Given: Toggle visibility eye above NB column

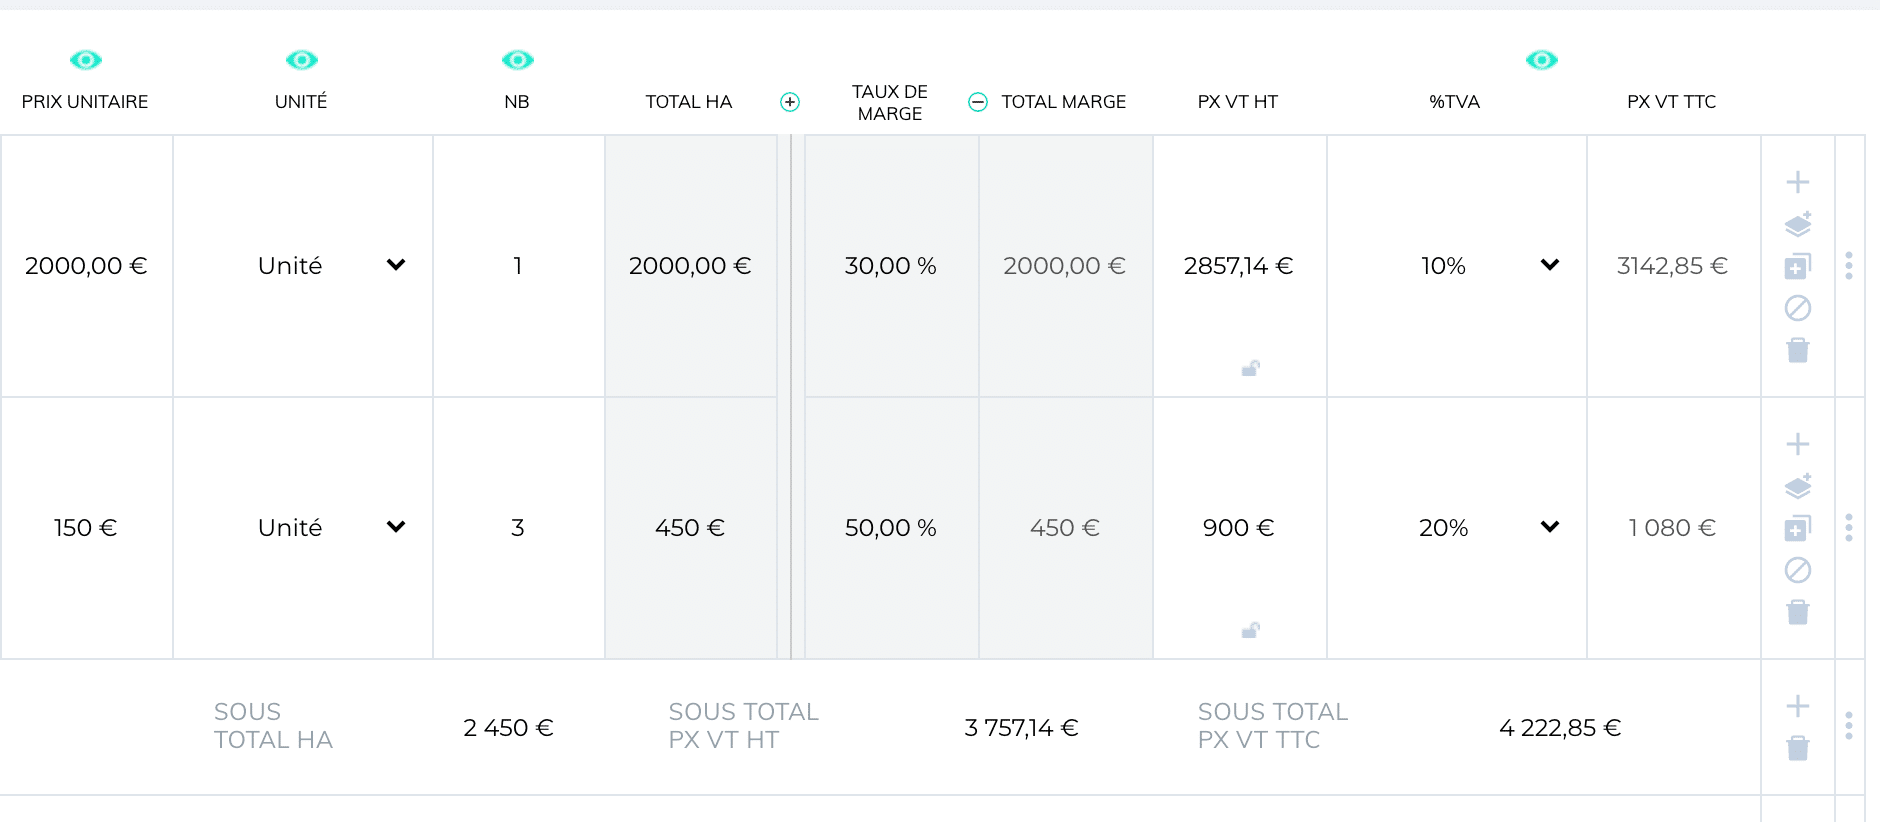Looking at the screenshot, I should click(x=517, y=60).
